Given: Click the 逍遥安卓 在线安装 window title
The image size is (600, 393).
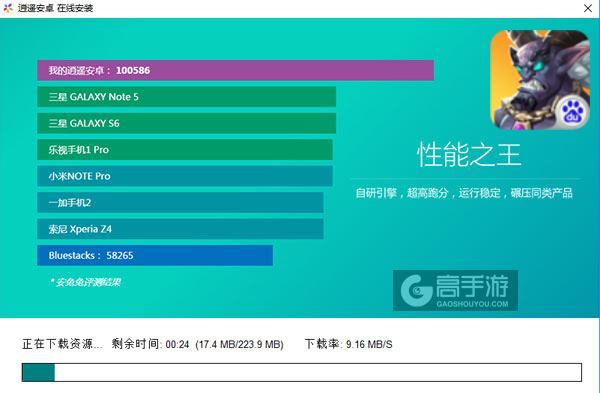Looking at the screenshot, I should coord(55,8).
